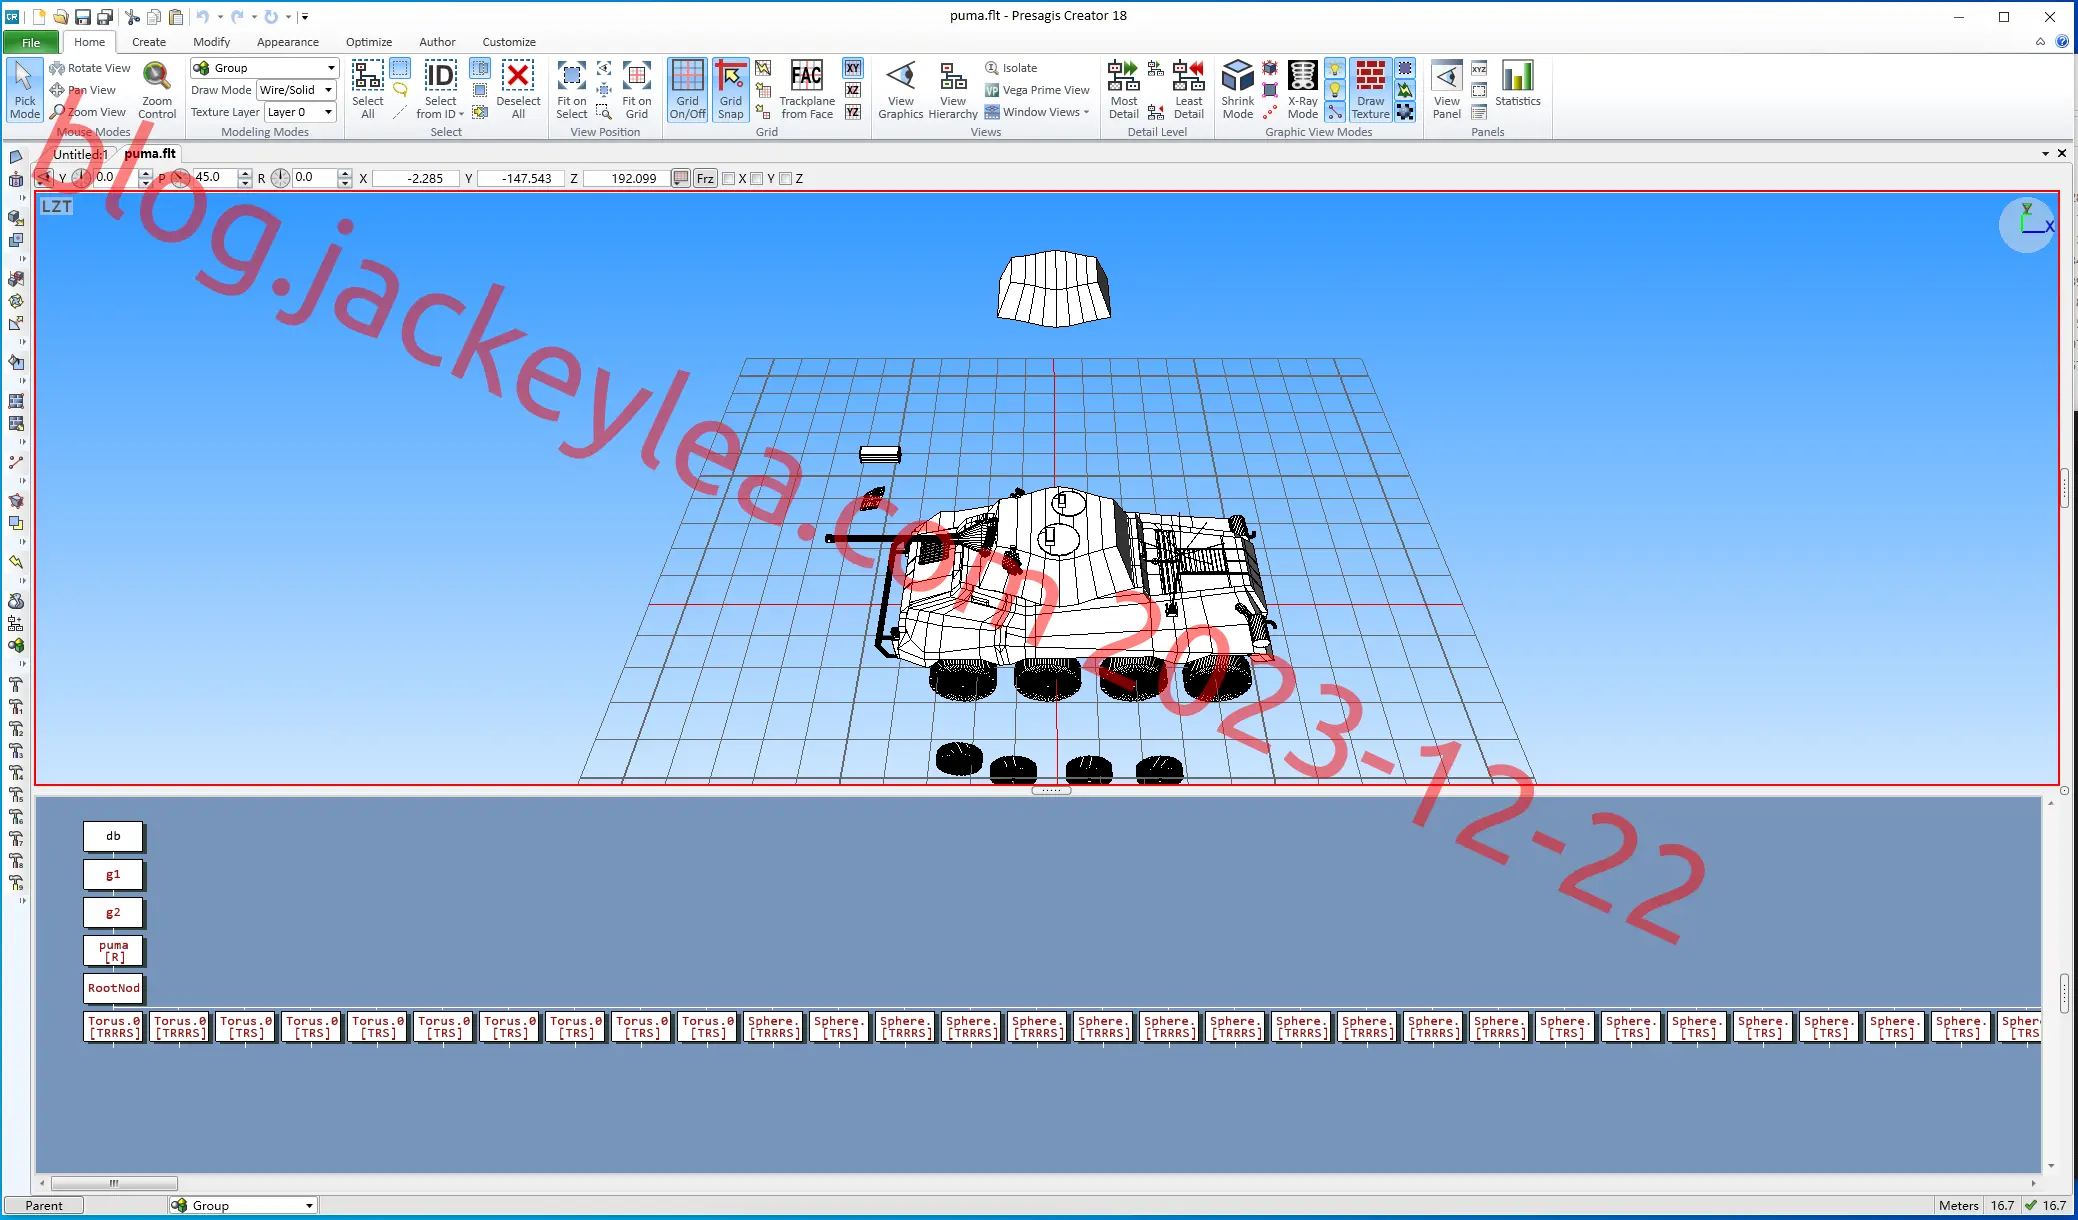Image resolution: width=2078 pixels, height=1220 pixels.
Task: Open the Statistics panel
Action: (x=1517, y=84)
